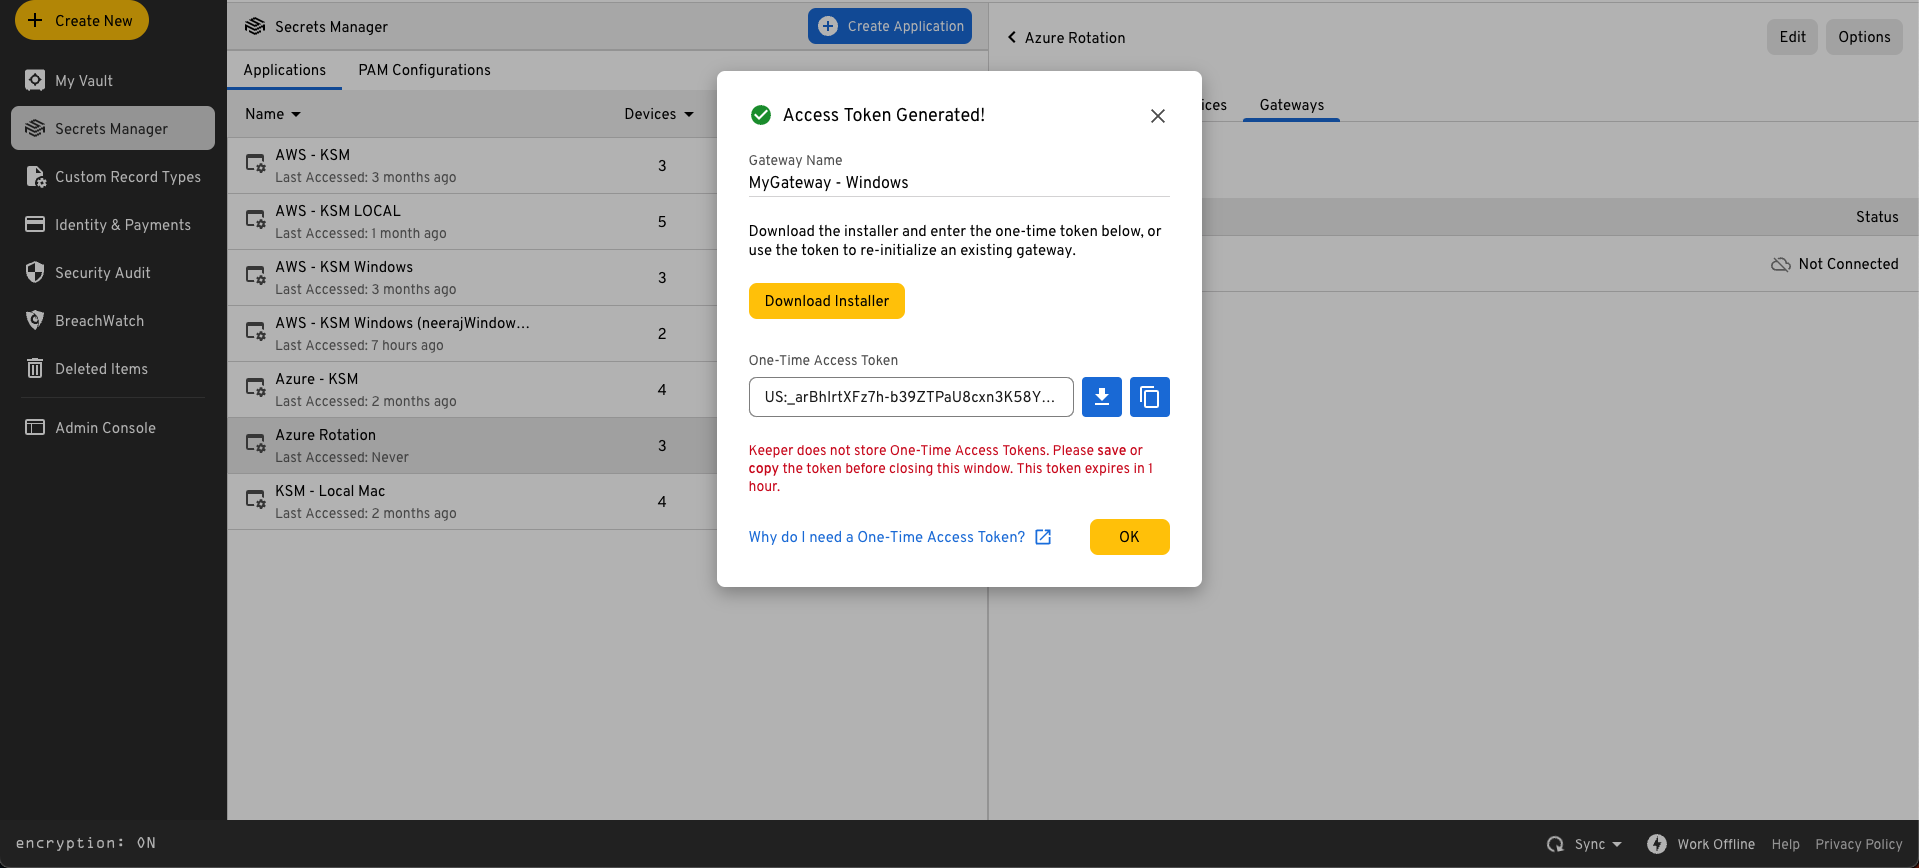Copy the one-time access token
This screenshot has width=1919, height=868.
pyautogui.click(x=1149, y=397)
